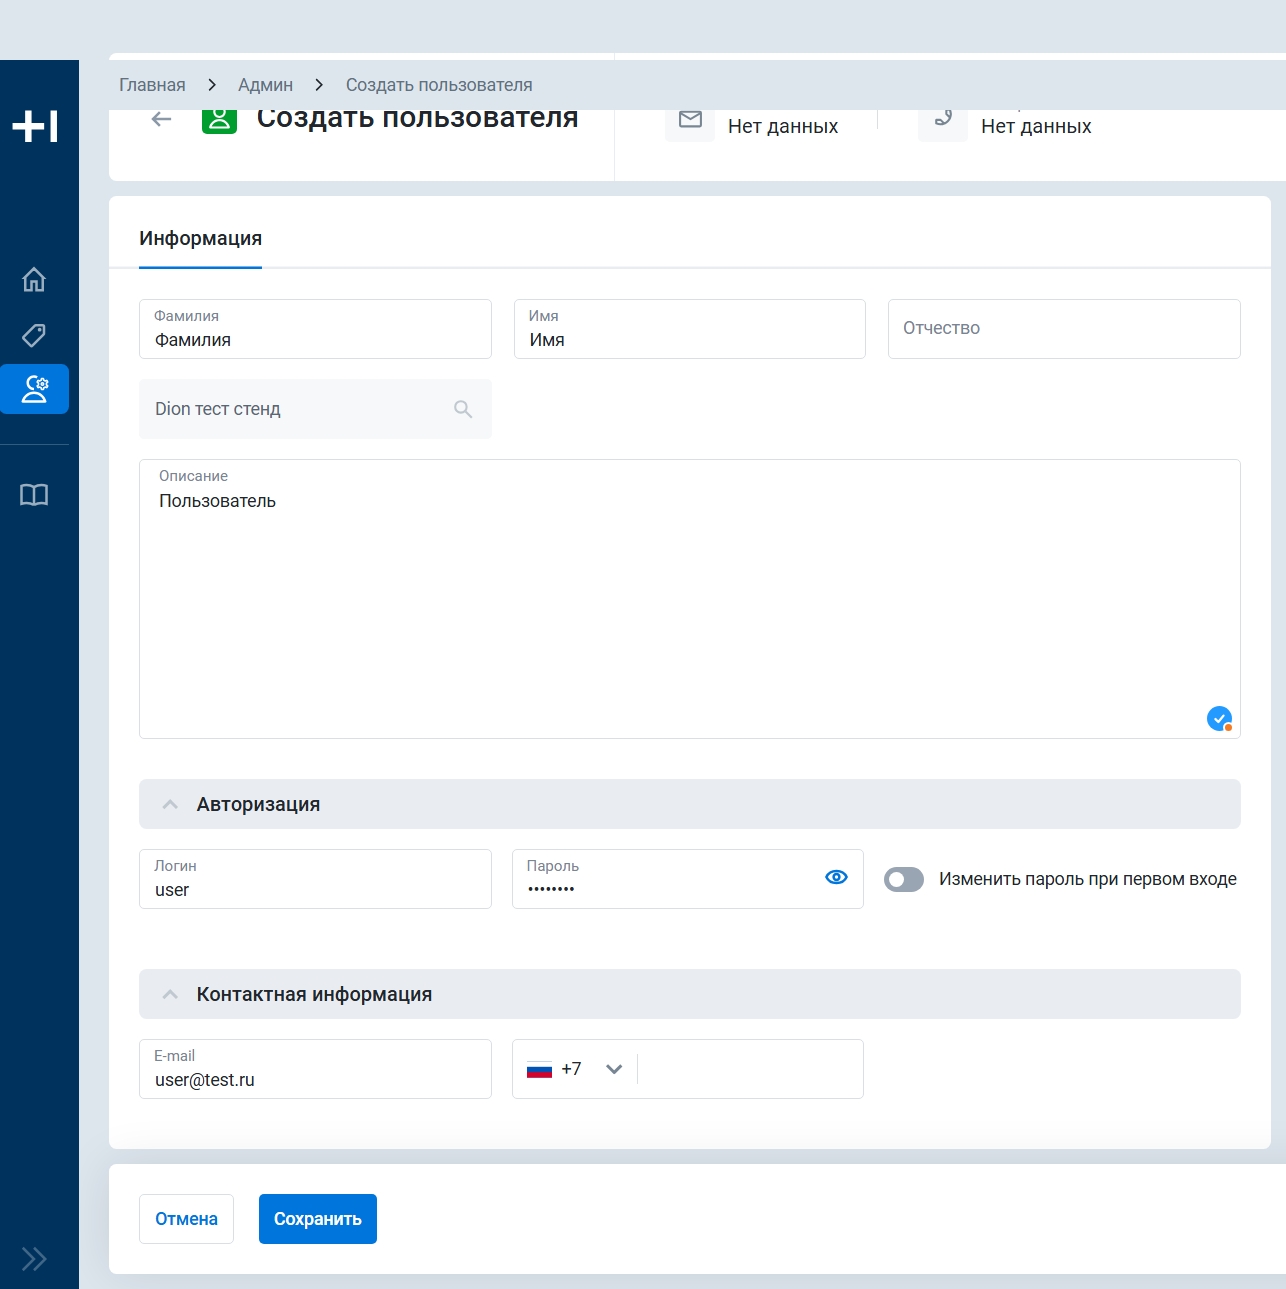Show password using the eye icon
Screen dimensions: 1286x1289
[836, 877]
